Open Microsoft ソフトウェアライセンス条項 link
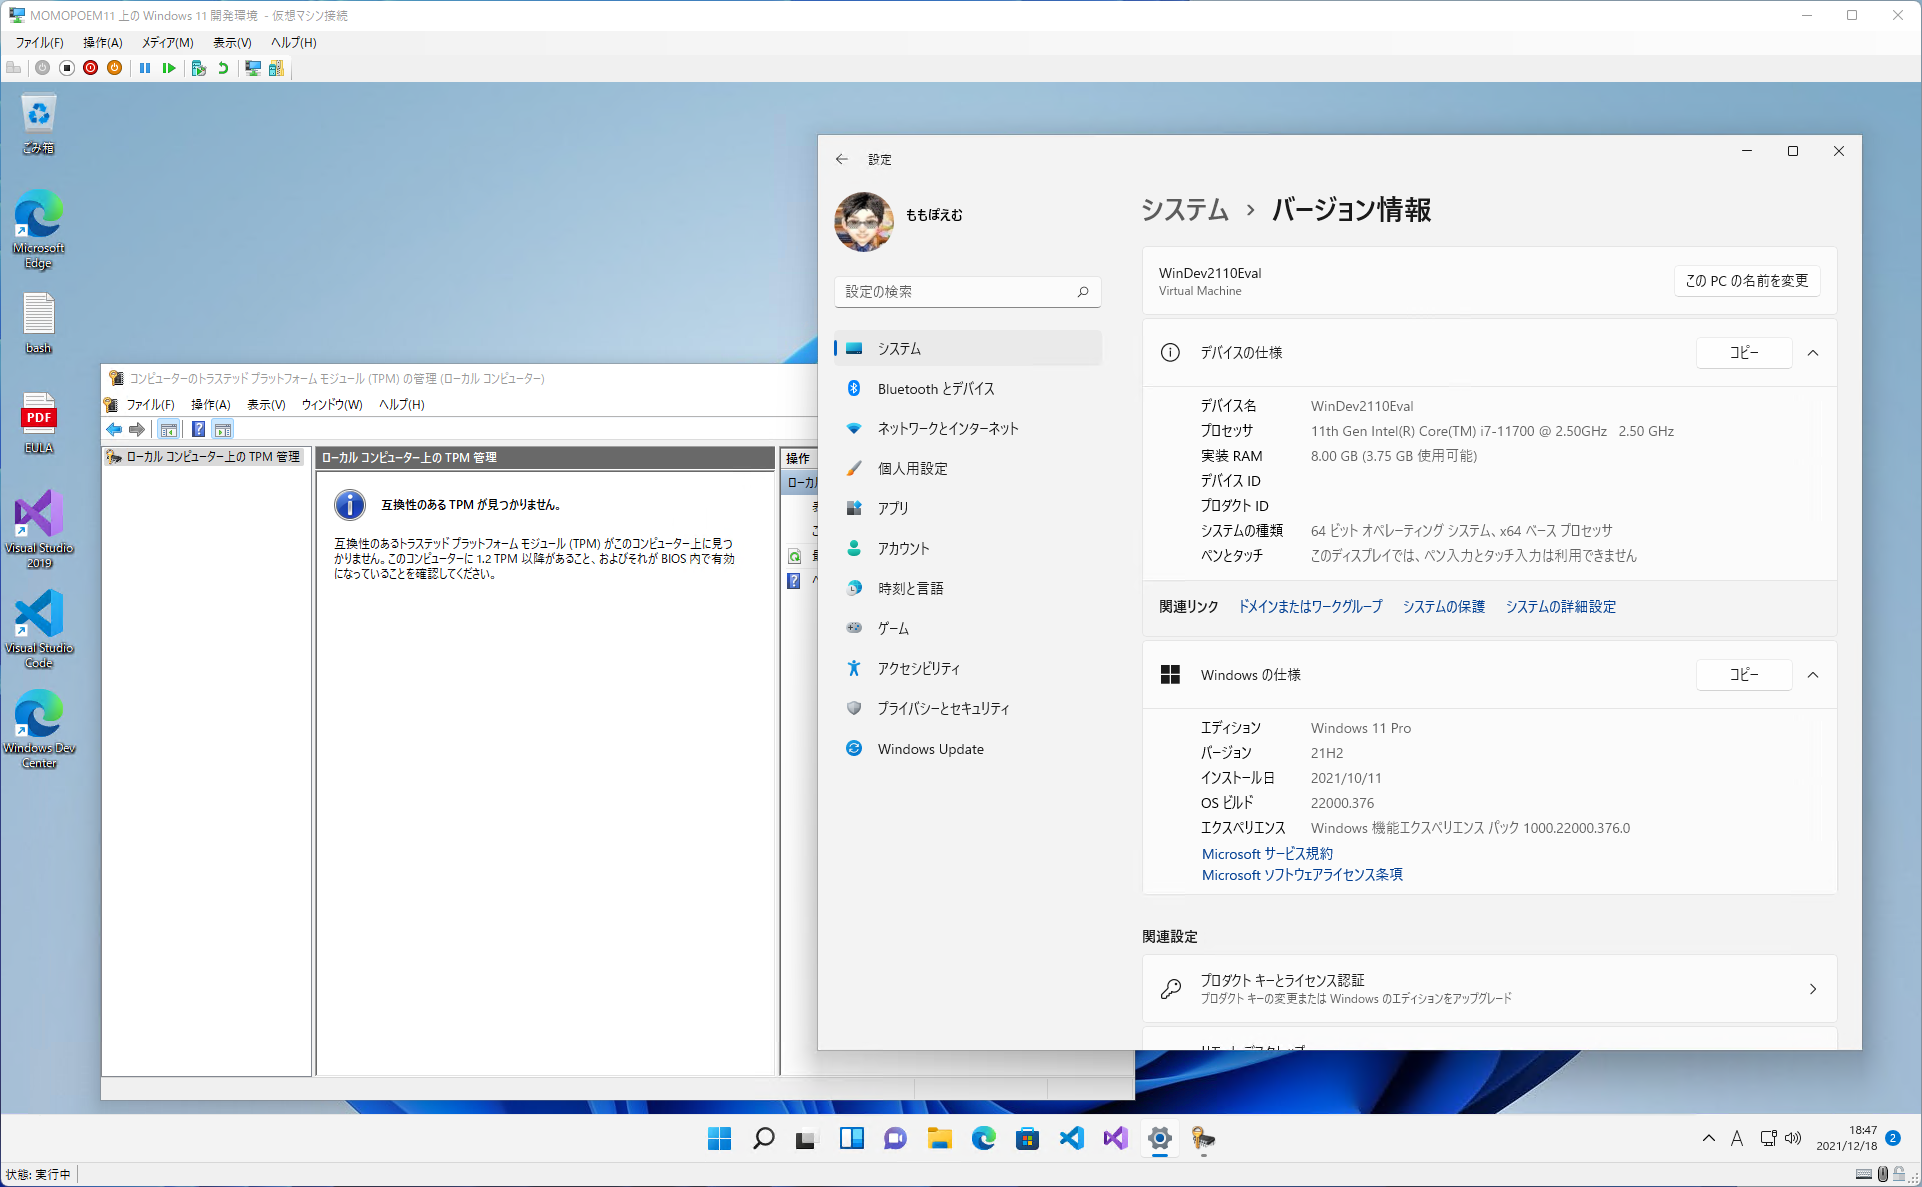The height and width of the screenshot is (1187, 1922). [x=1302, y=875]
